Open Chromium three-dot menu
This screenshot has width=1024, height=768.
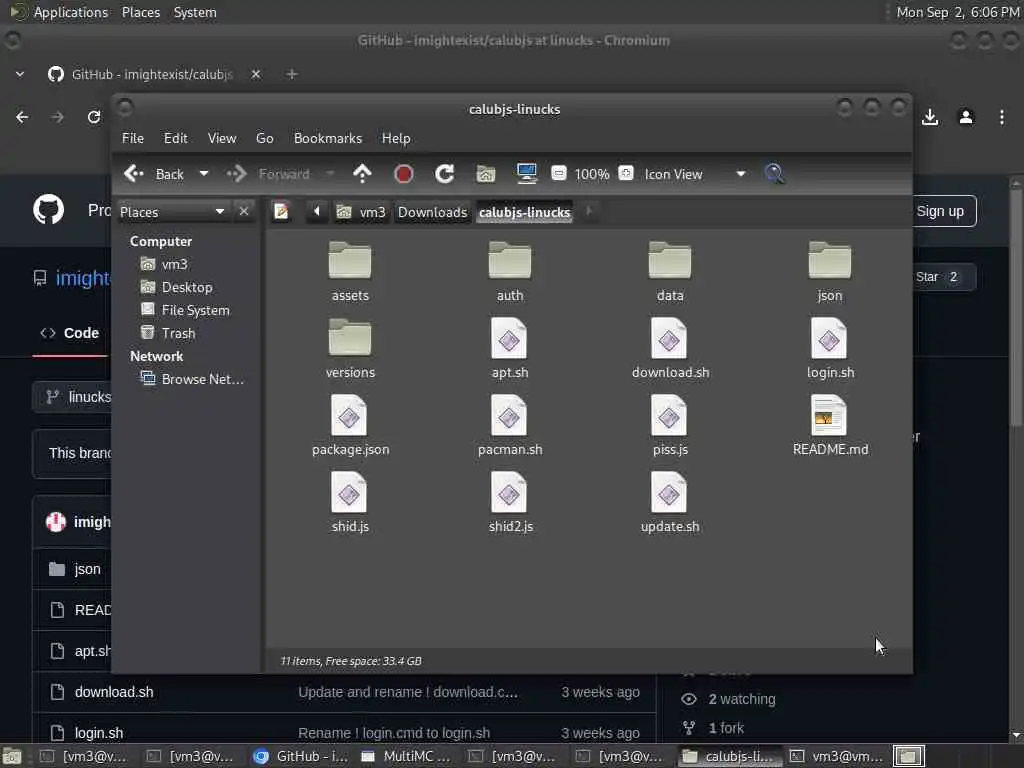1002,117
